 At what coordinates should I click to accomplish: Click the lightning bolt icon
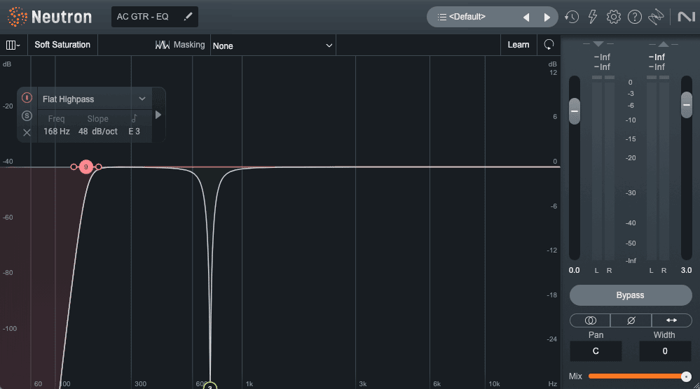click(592, 17)
